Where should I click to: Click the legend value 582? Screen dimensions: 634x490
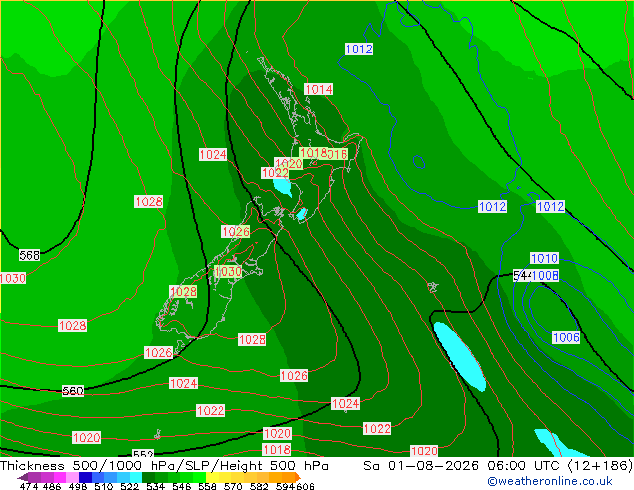259,486
